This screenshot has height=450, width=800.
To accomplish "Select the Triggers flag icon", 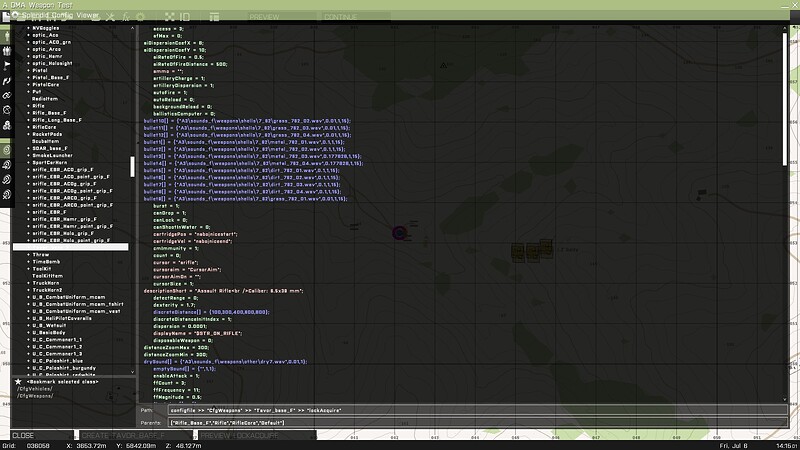I will point(7,64).
